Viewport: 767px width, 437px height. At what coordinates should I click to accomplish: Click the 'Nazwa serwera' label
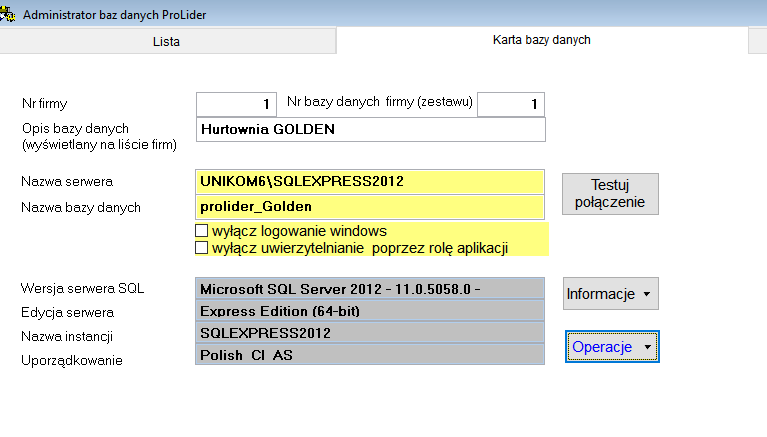coord(67,182)
